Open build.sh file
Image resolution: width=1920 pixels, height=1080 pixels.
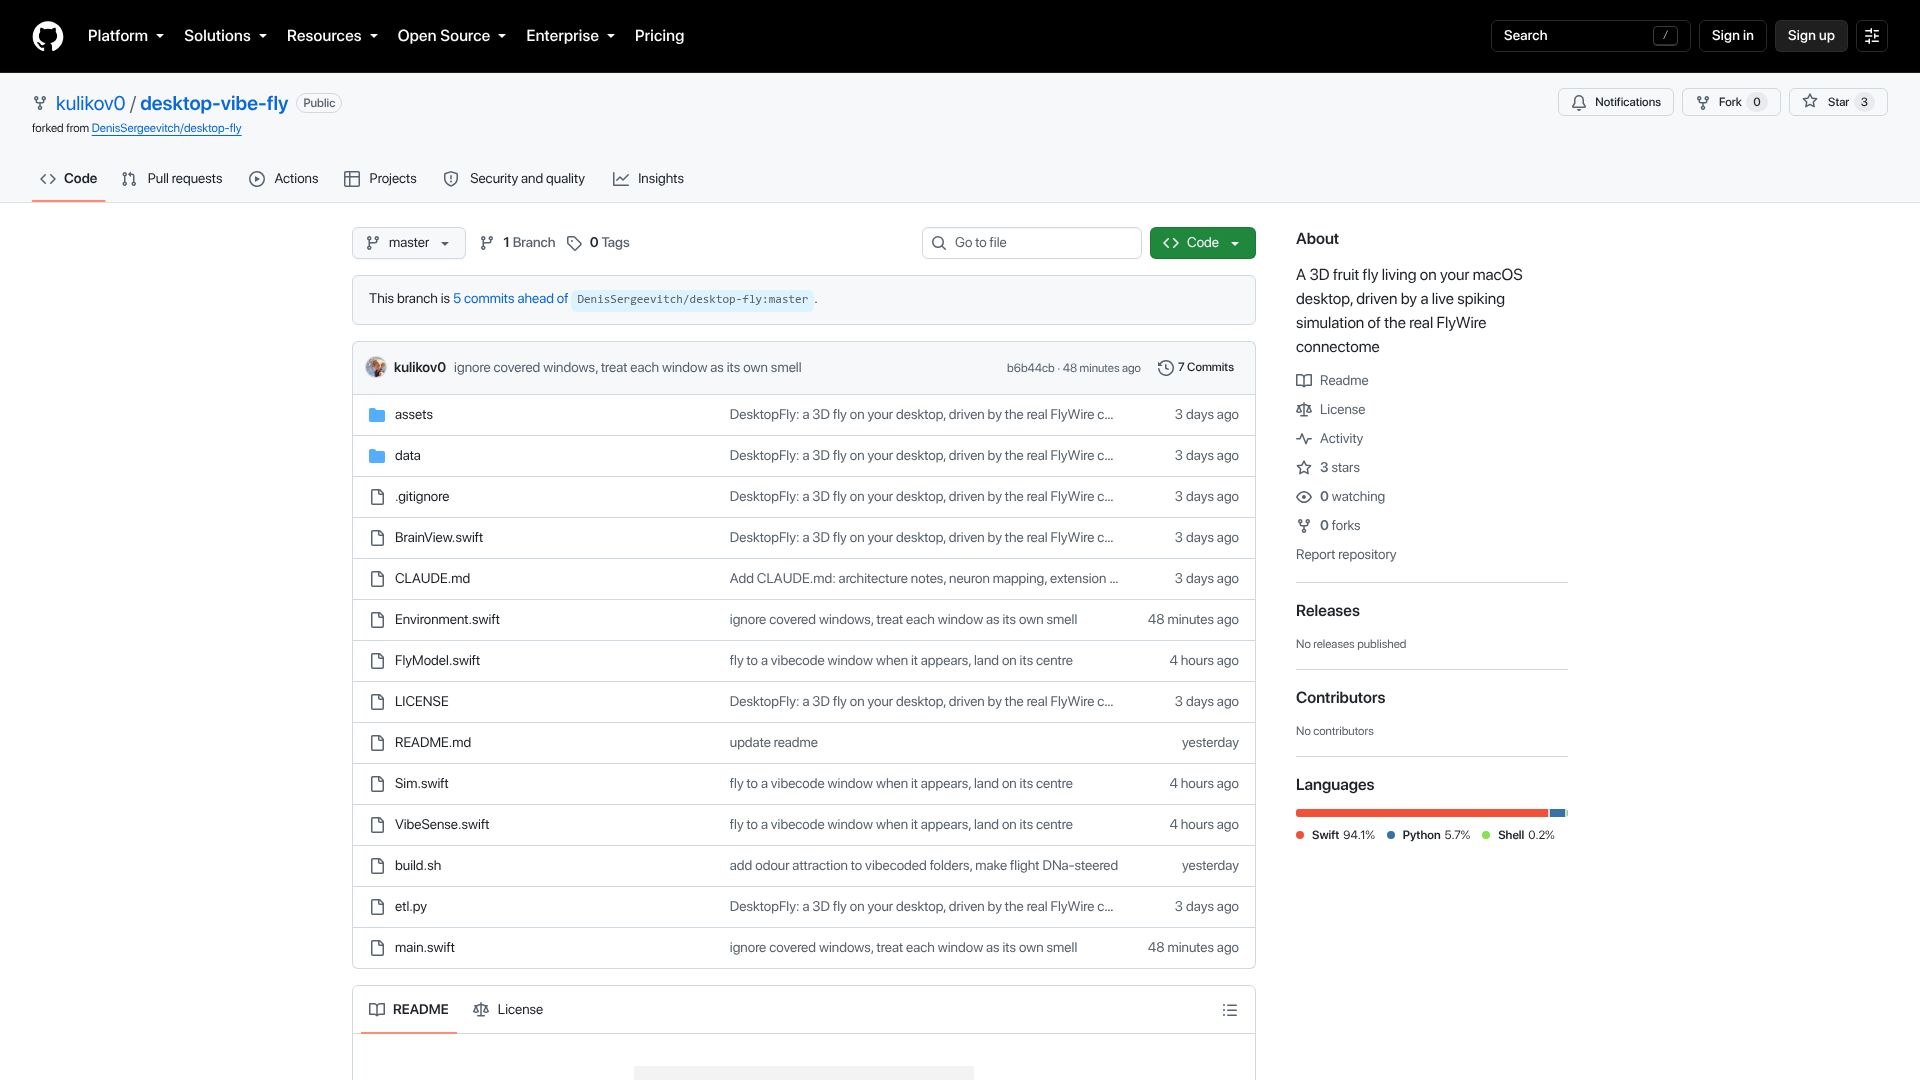[418, 866]
